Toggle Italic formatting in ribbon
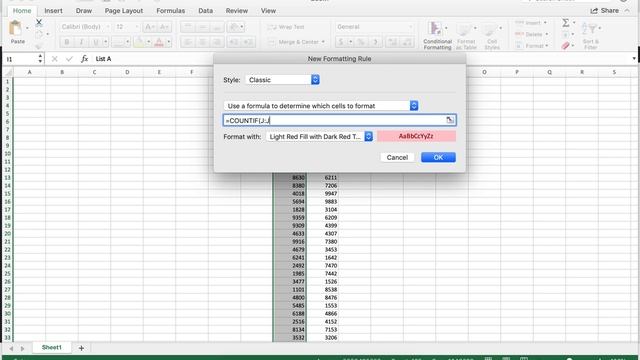 [81, 42]
